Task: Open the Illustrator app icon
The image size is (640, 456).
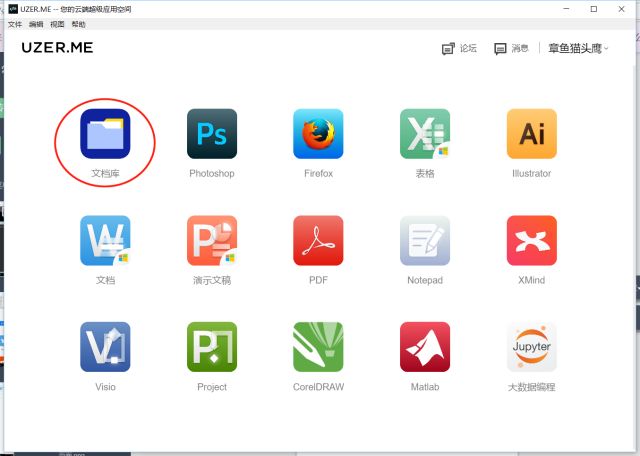Action: pos(531,134)
